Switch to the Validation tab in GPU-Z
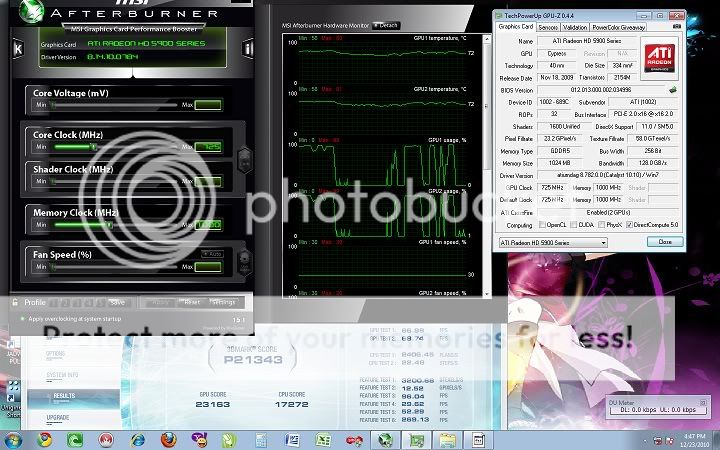 coord(575,27)
